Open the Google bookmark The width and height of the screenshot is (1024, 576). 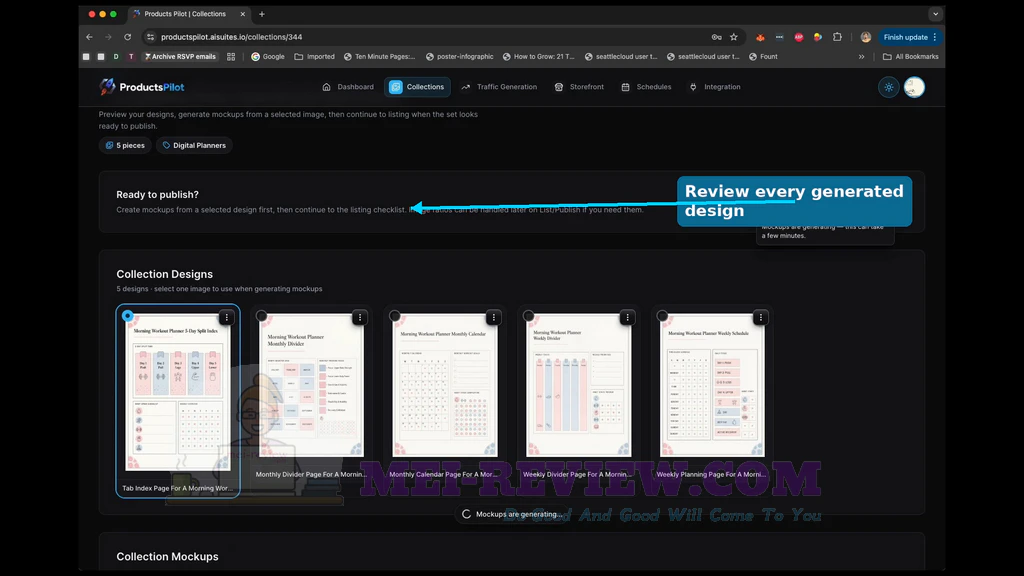click(268, 57)
